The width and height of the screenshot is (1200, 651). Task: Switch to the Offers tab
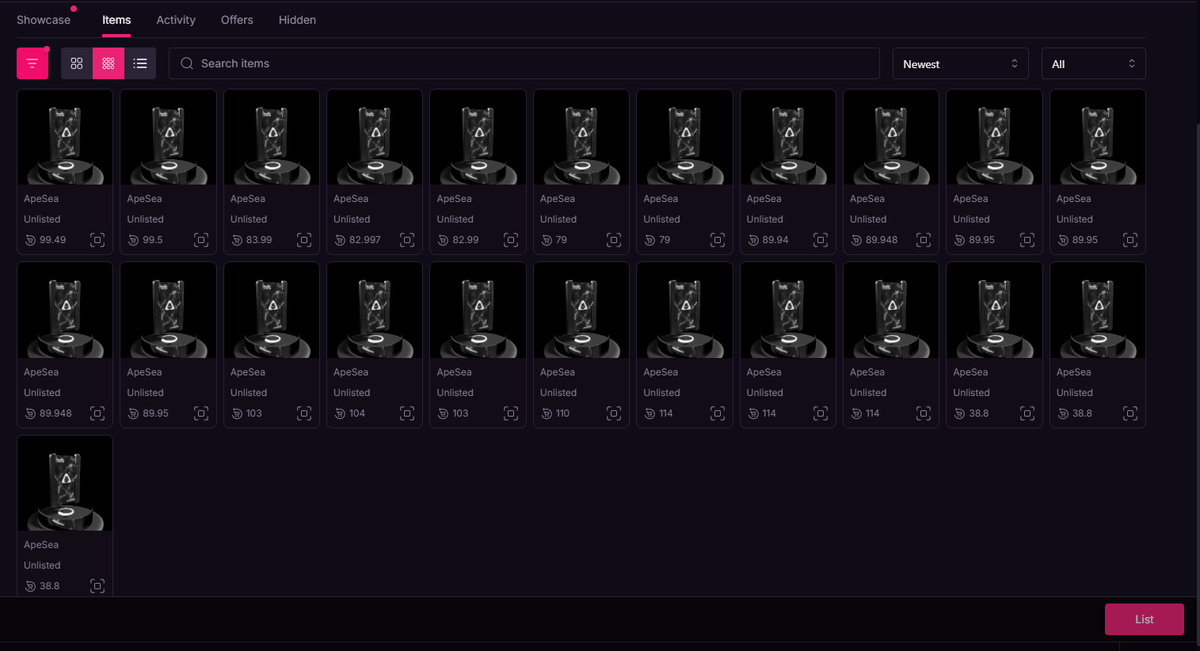pyautogui.click(x=237, y=20)
